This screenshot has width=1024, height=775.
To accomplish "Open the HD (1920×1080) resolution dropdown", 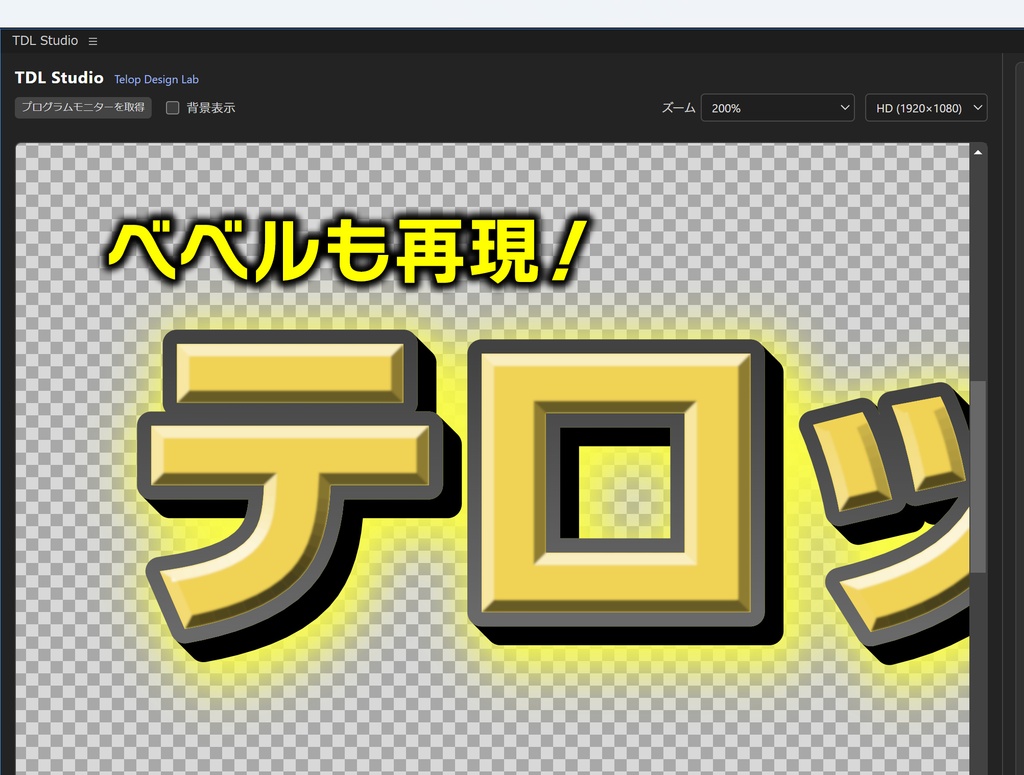I will pyautogui.click(x=926, y=108).
